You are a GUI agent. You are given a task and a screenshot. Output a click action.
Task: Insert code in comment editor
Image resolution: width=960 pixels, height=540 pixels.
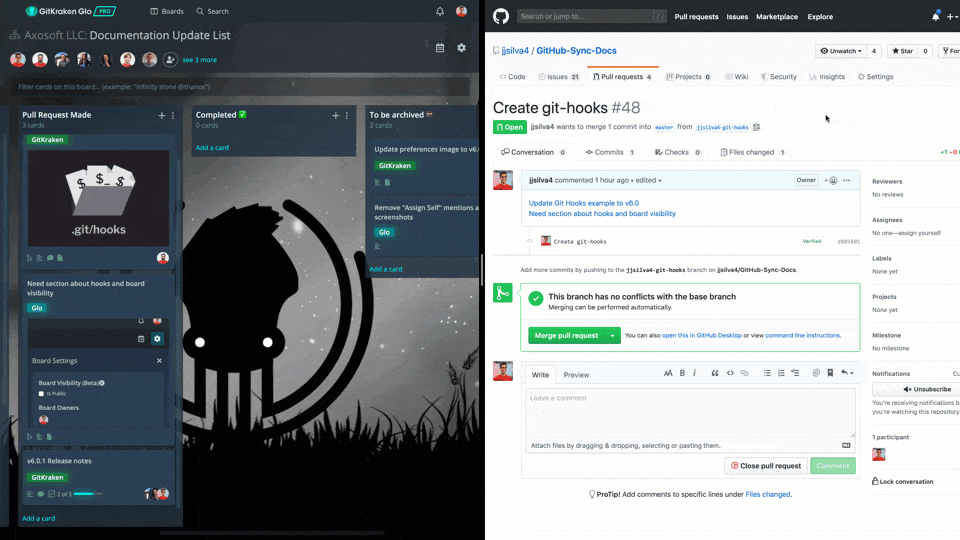(730, 373)
